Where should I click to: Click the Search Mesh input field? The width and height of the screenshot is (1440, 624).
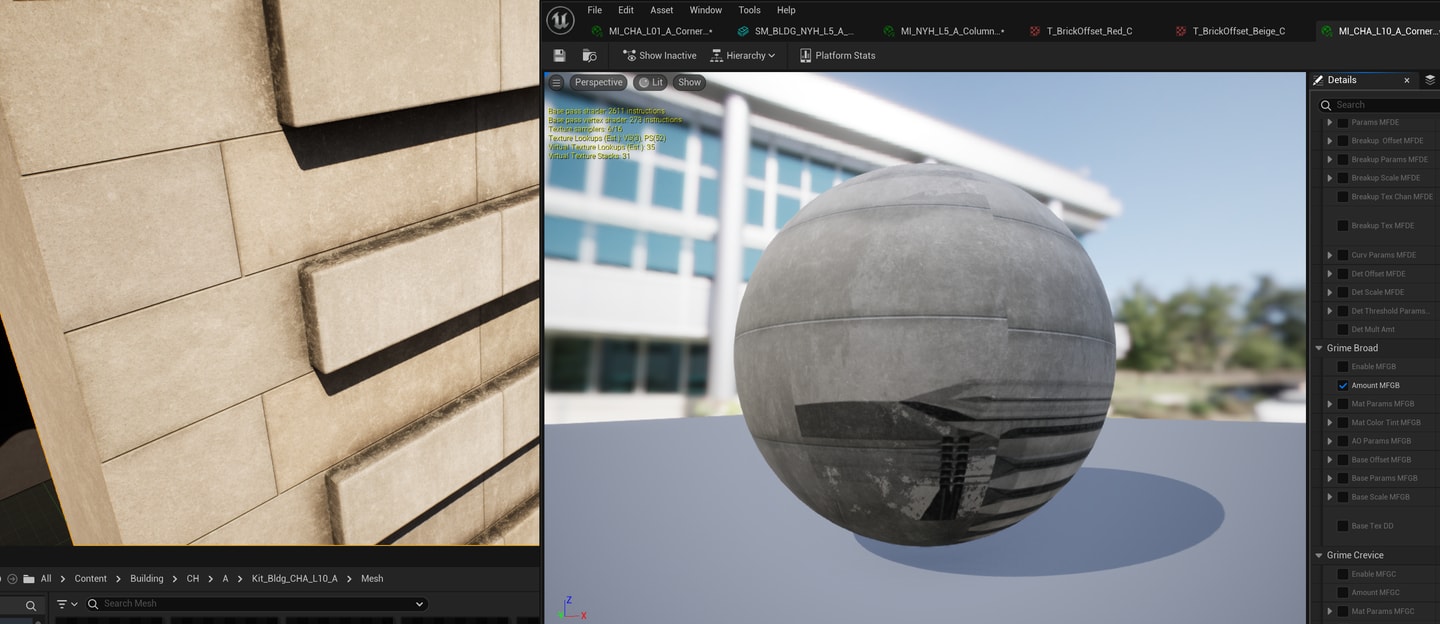255,604
